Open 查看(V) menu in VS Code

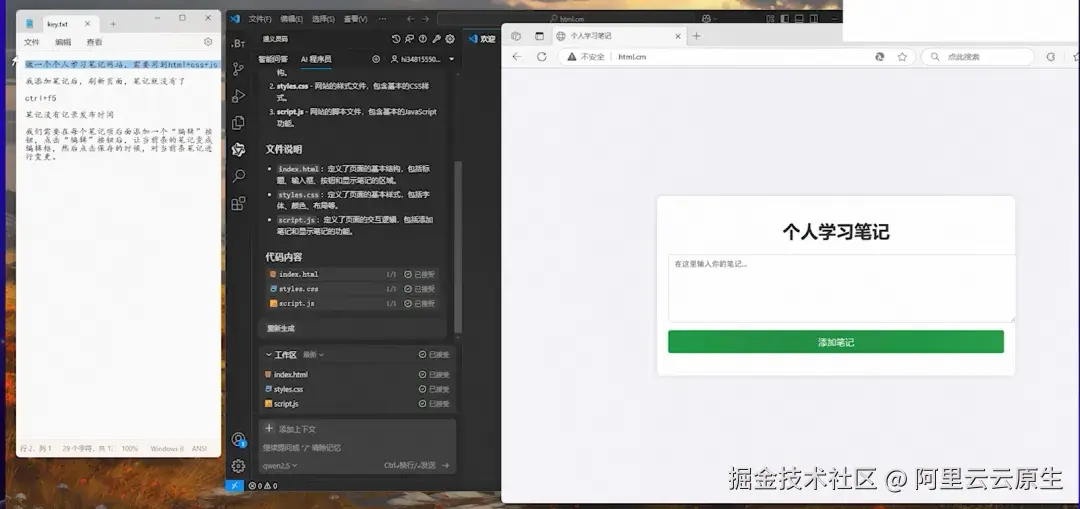355,19
